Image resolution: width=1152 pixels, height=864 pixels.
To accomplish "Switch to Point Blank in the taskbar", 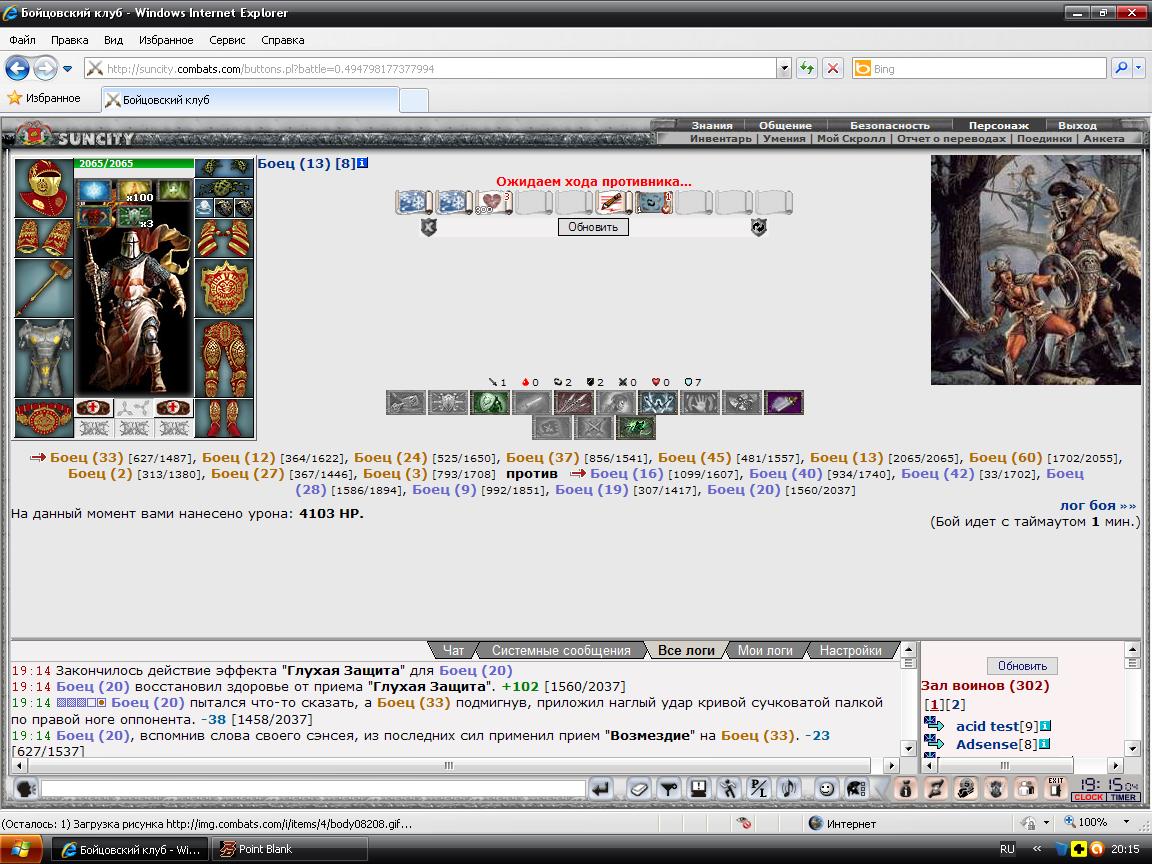I will click(289, 849).
